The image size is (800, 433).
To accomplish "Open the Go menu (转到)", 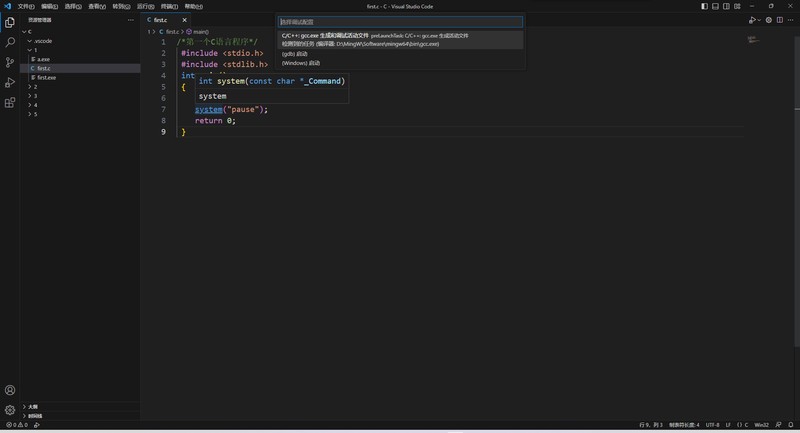I will 121,7.
